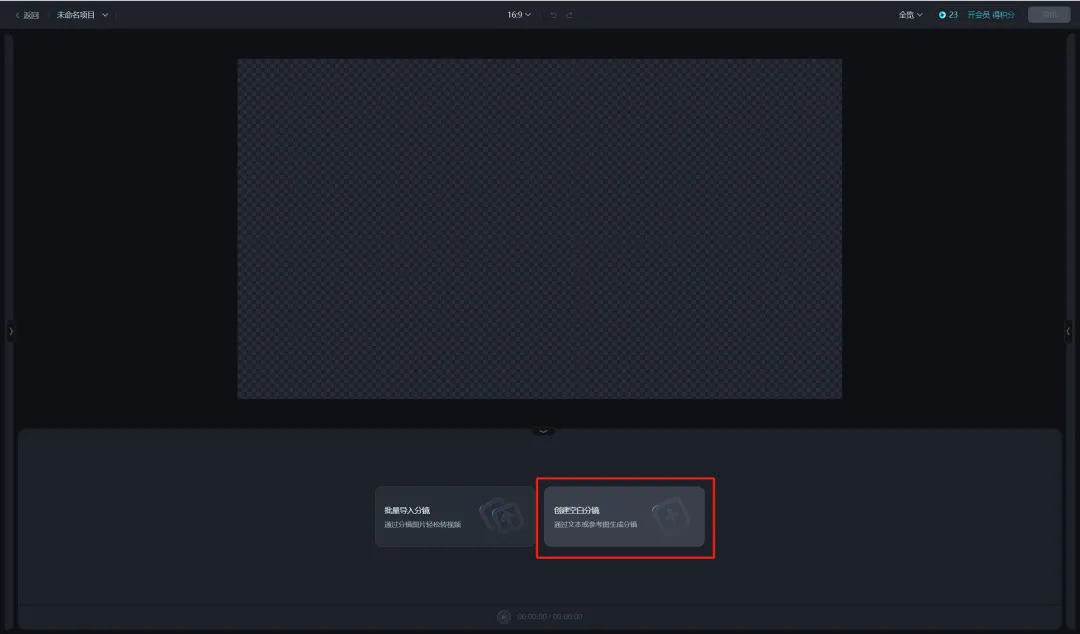Click the 00:00:00 timecode display
The image size is (1080, 634).
point(549,617)
